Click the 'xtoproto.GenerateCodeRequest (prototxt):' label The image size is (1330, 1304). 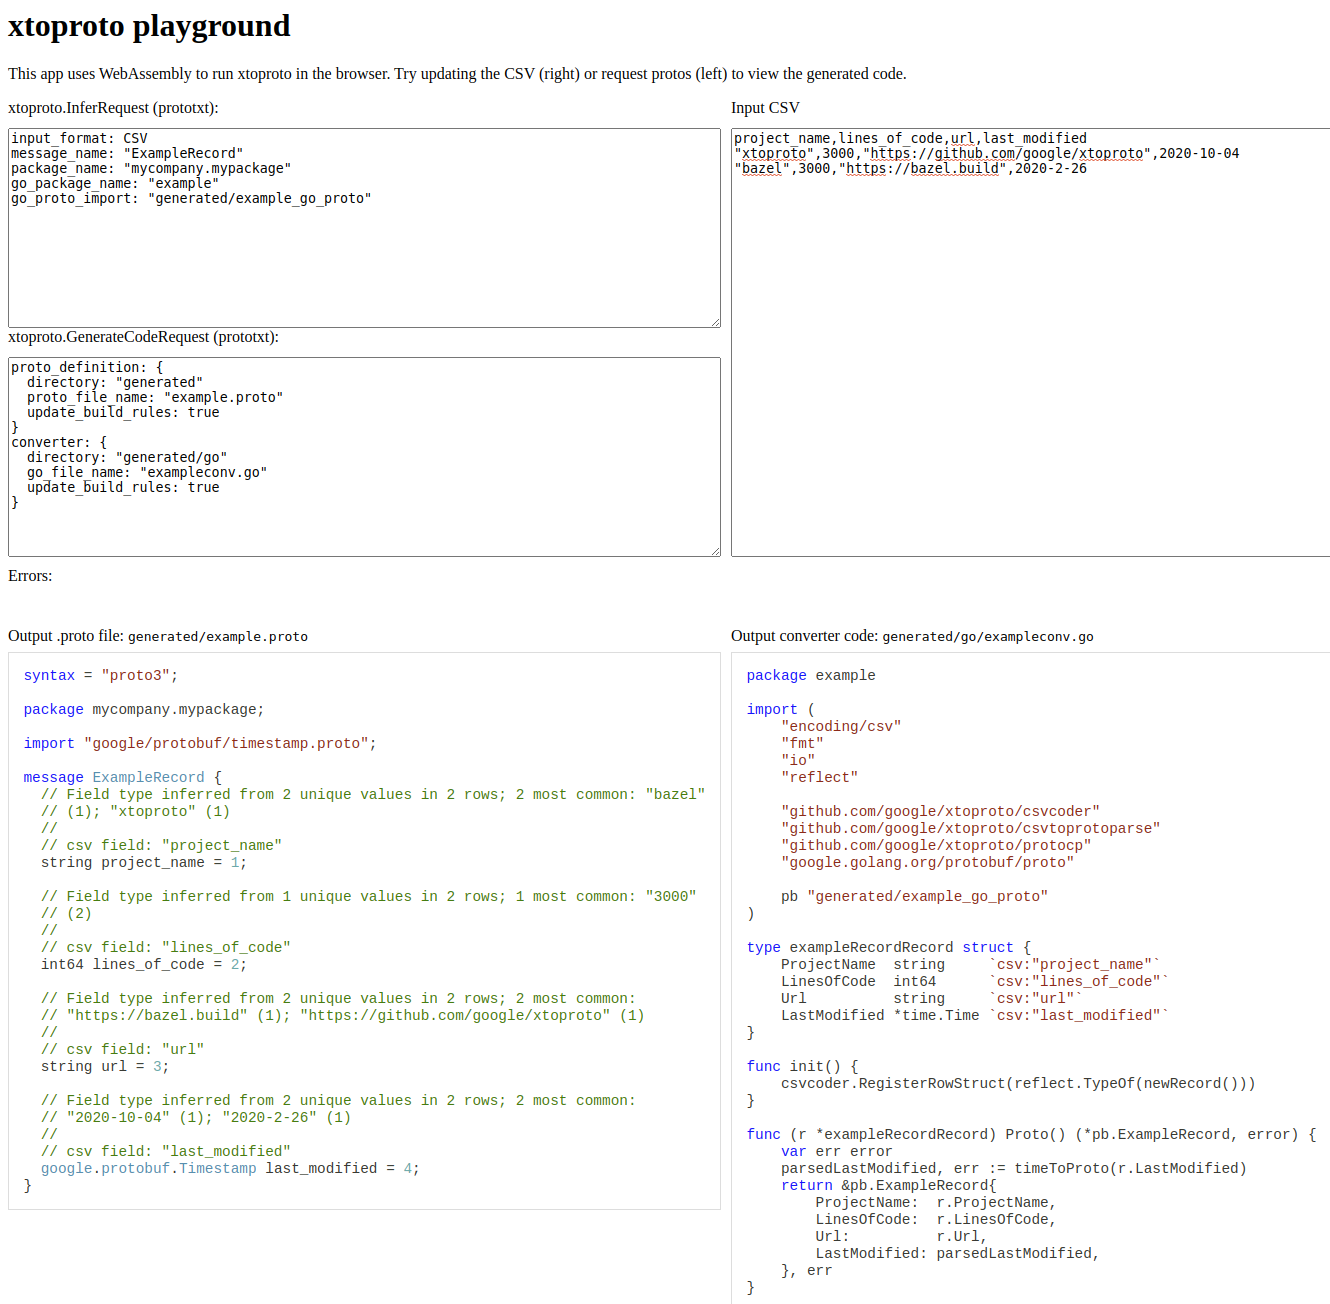[143, 337]
